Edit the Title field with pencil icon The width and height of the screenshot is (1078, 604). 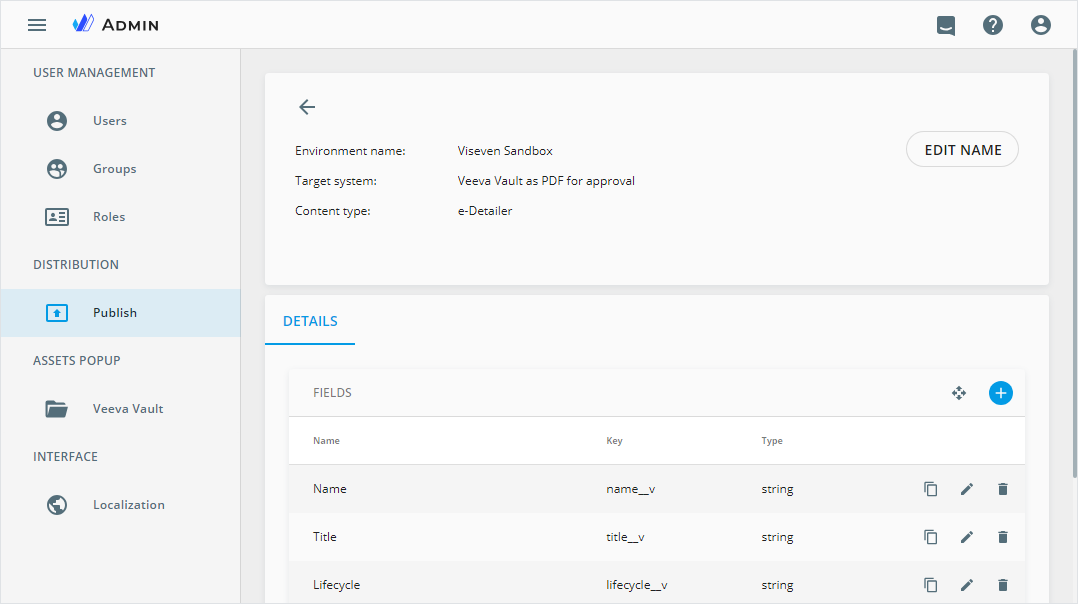point(967,537)
